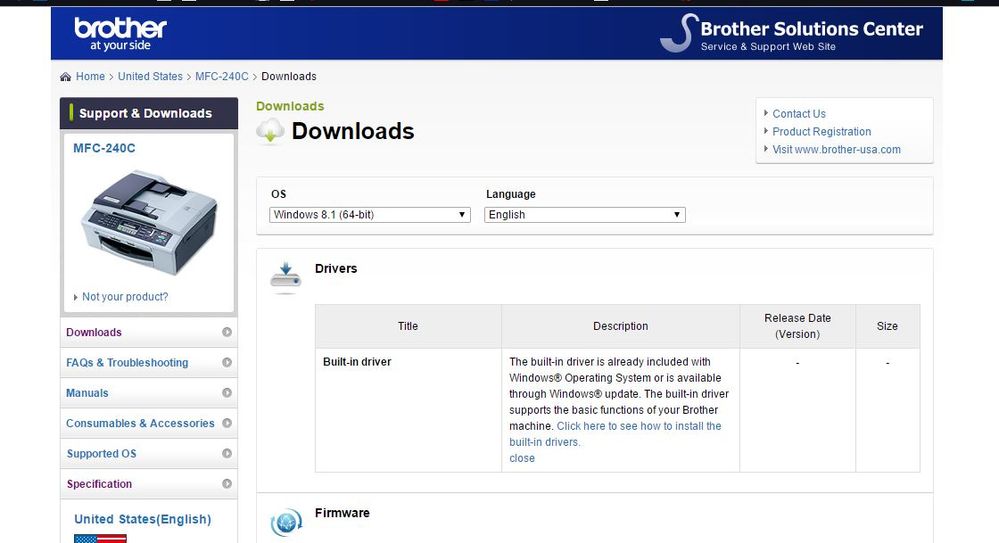
Task: Click the Contact Us link
Action: (799, 114)
